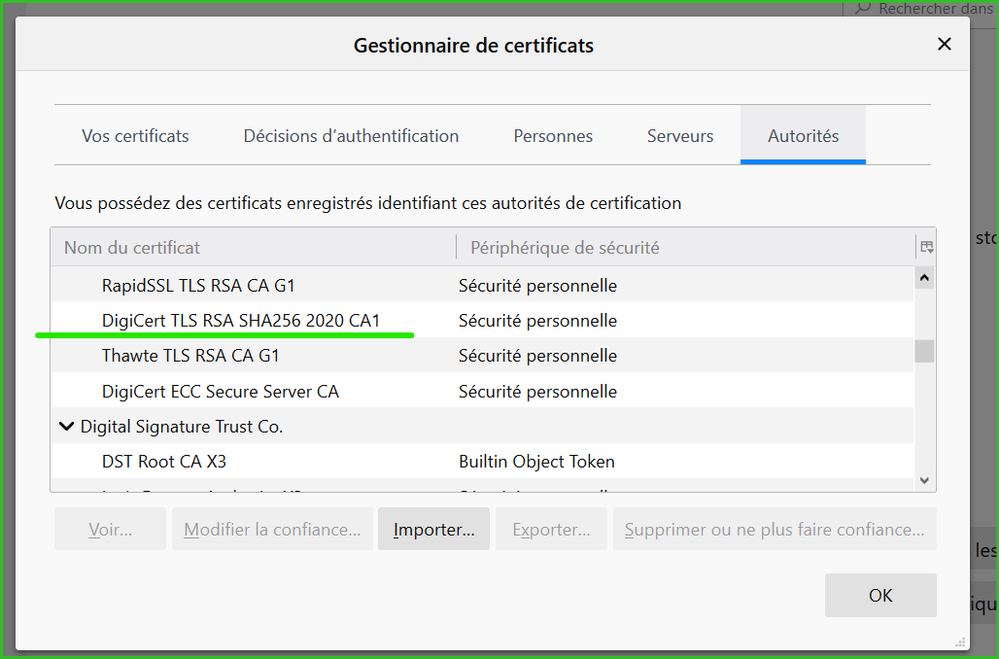Click the scroll down arrow in certificate list
This screenshot has width=999, height=659.
point(925,481)
